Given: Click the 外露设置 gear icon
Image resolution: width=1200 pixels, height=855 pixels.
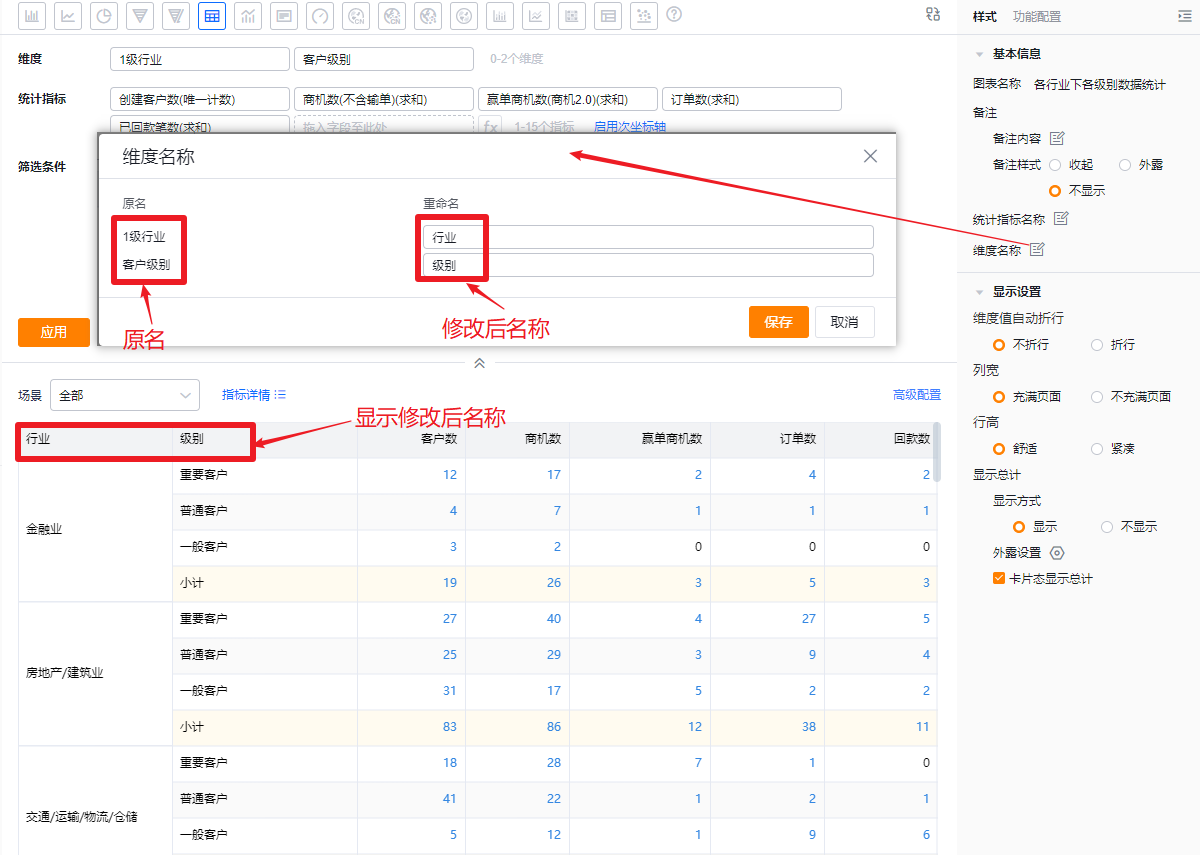Looking at the screenshot, I should tap(1057, 553).
